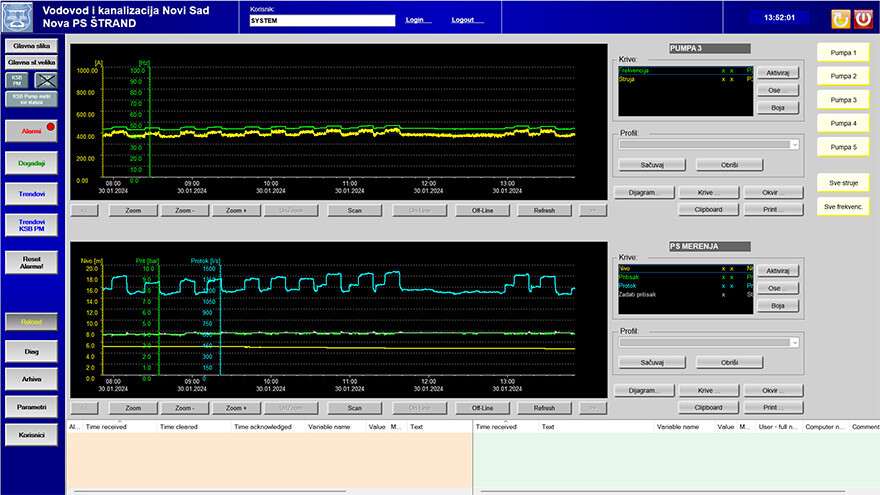Open the KSB PM icon button
This screenshot has width=880, height=495.
point(17,80)
